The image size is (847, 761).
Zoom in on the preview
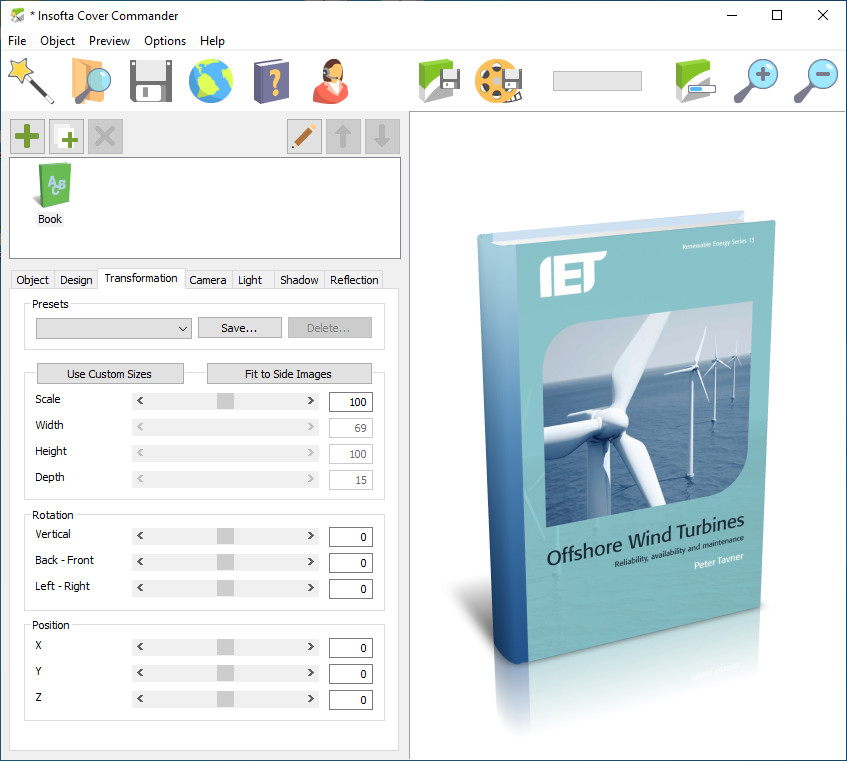click(x=755, y=80)
